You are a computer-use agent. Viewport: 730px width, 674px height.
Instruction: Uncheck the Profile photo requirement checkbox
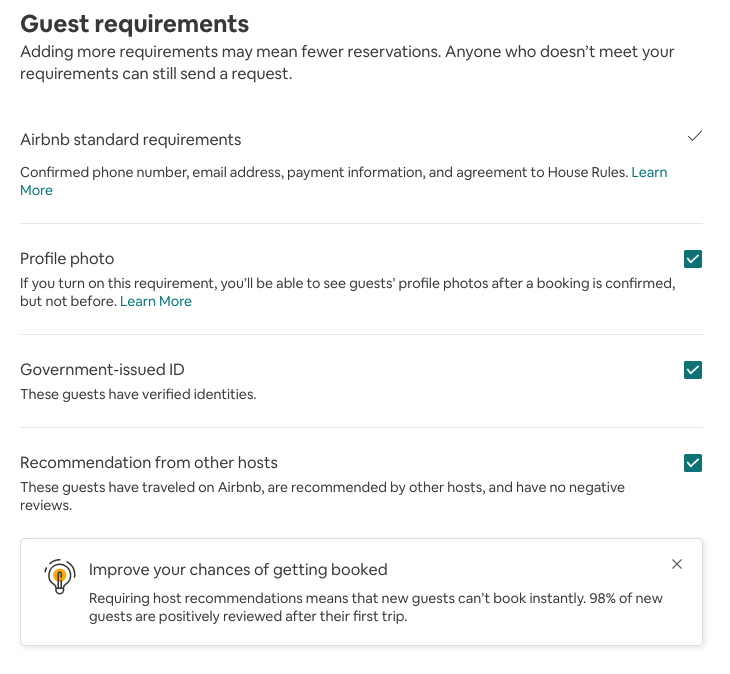click(x=693, y=259)
